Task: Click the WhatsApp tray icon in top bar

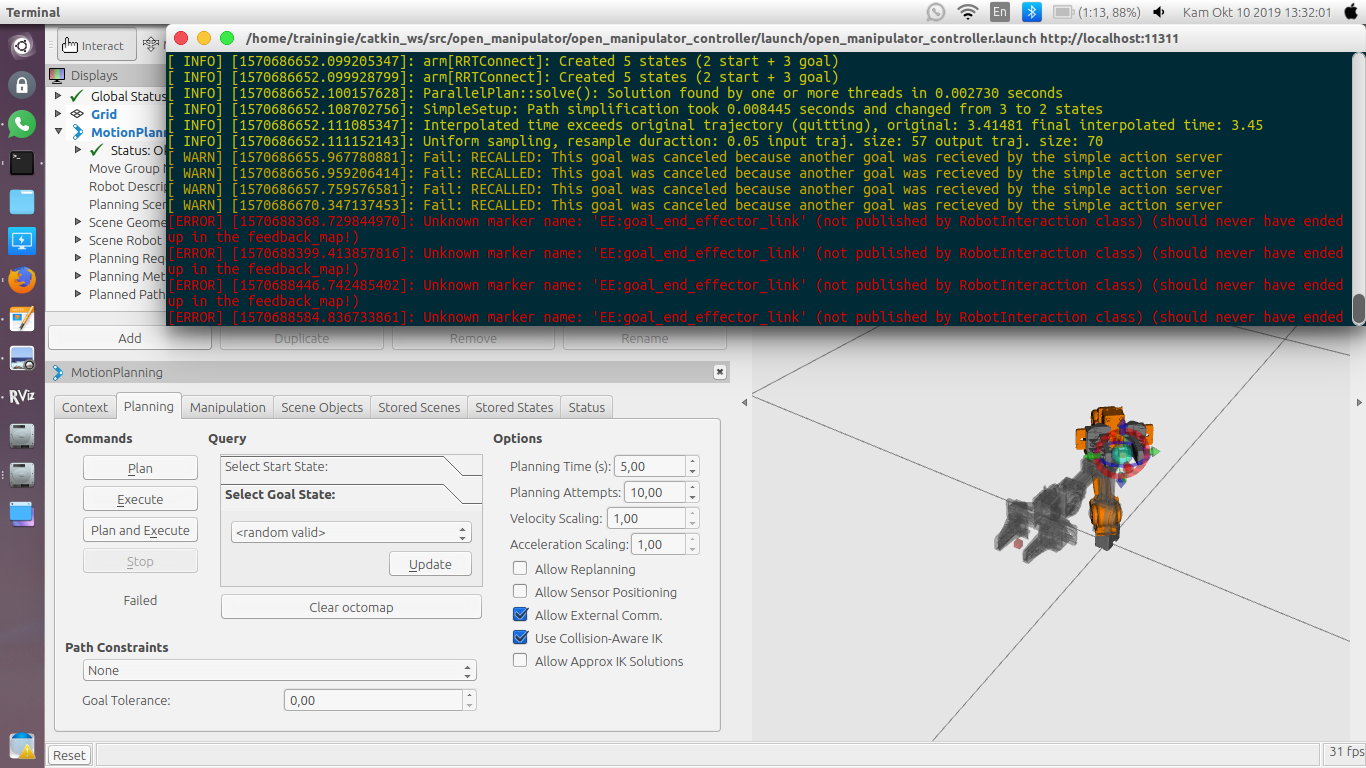Action: tap(936, 12)
